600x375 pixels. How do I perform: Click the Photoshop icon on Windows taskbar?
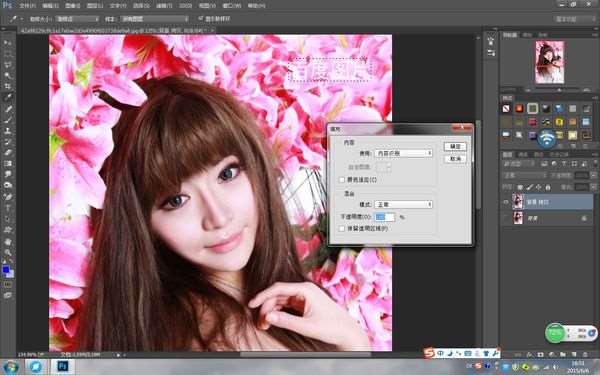[62, 367]
